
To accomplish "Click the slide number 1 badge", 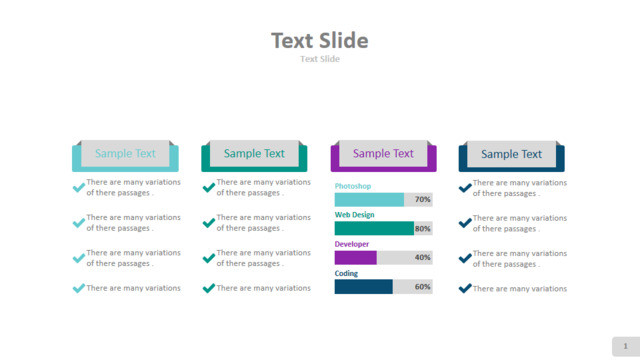I will (626, 347).
